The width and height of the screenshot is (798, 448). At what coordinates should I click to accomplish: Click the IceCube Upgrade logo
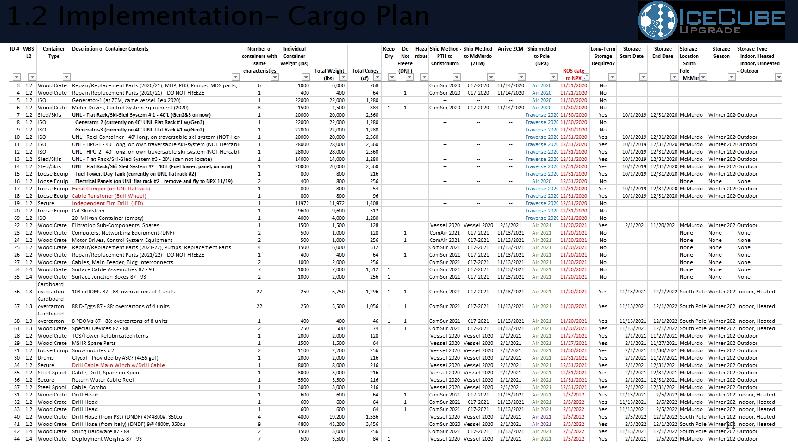point(716,20)
